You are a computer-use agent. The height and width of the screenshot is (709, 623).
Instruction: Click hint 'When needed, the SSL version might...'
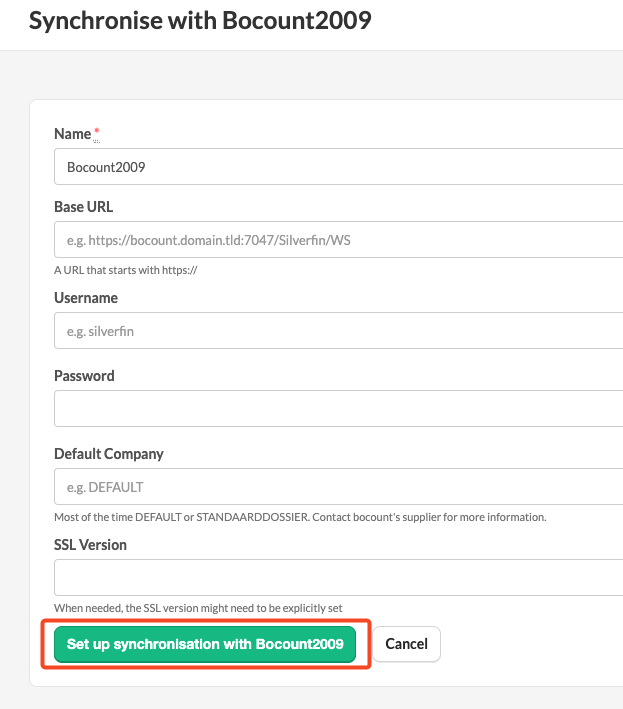pyautogui.click(x=198, y=608)
